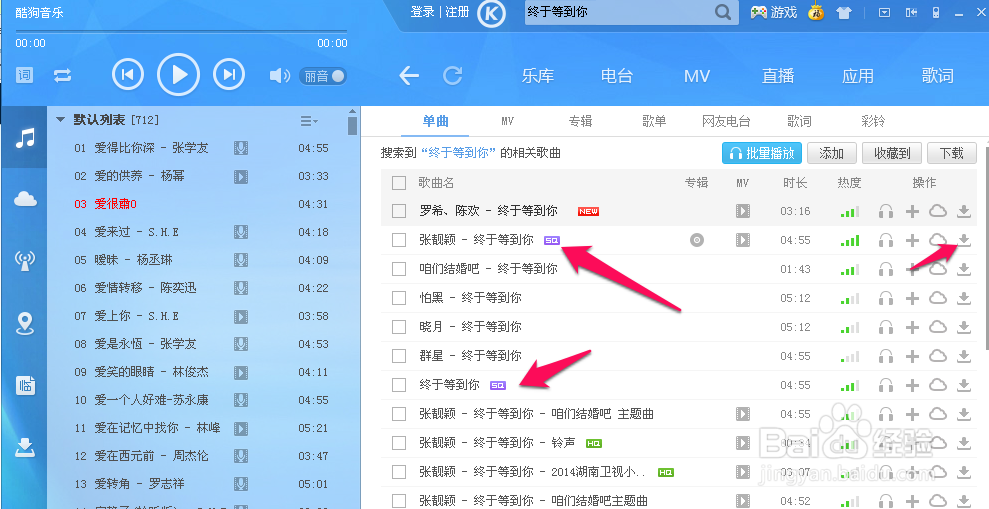Screen dimensions: 989x509
Task: Skip to the next track
Action: (x=230, y=75)
